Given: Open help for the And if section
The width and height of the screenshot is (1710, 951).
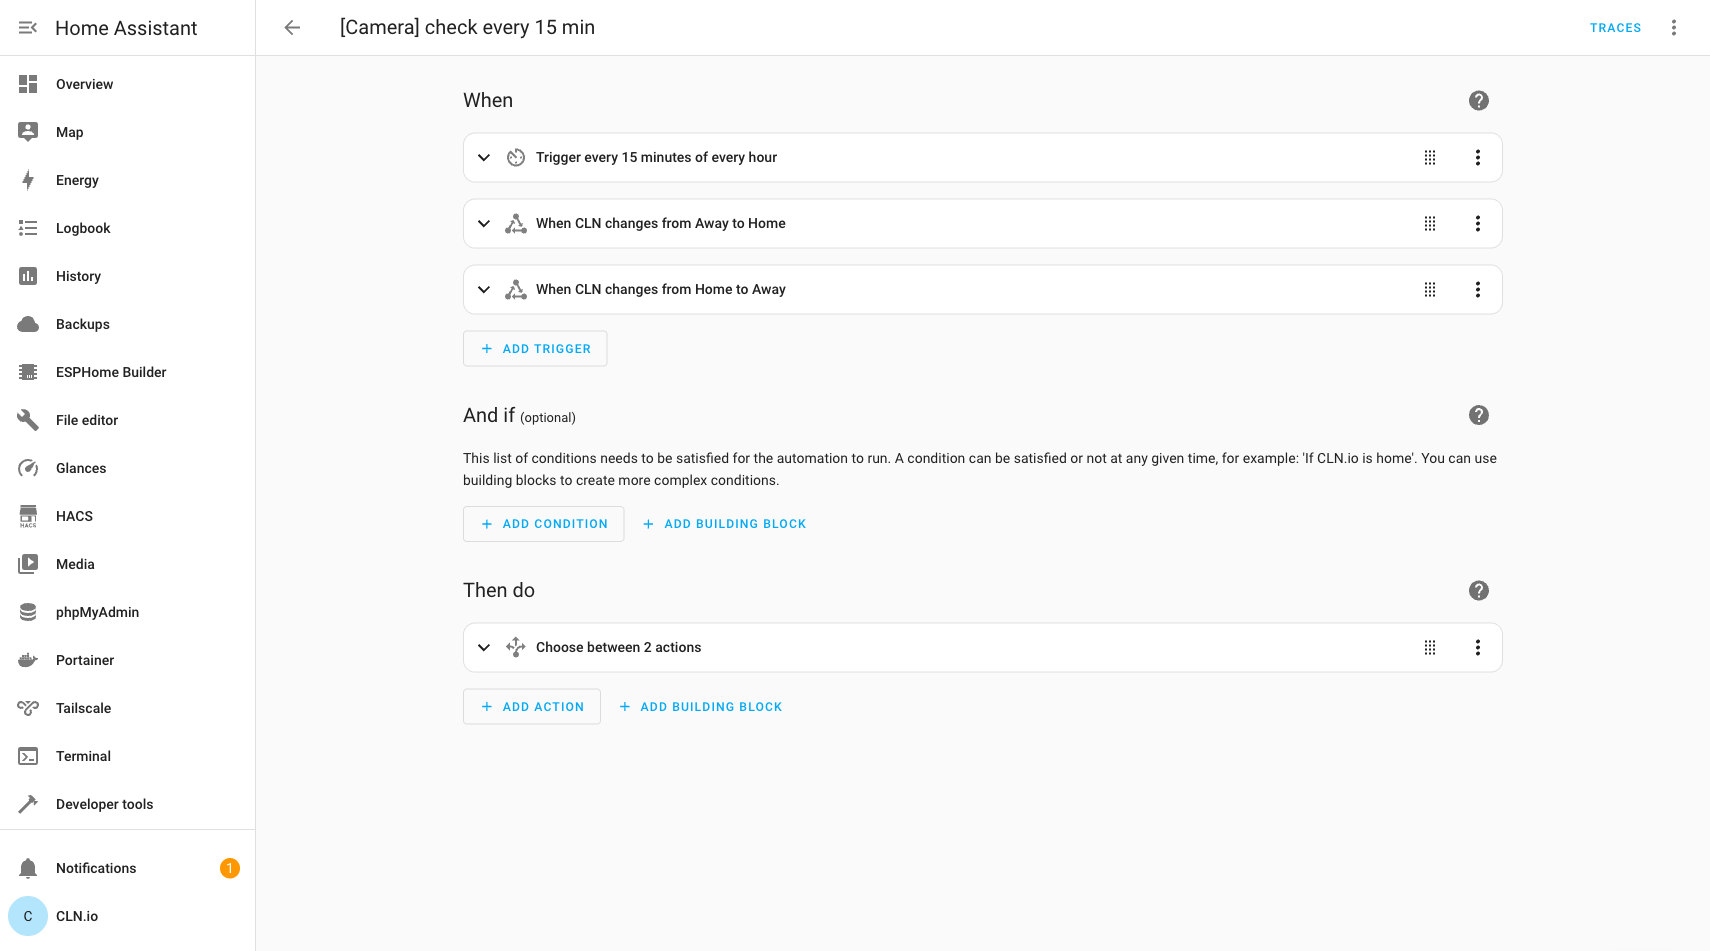Looking at the screenshot, I should 1479,415.
